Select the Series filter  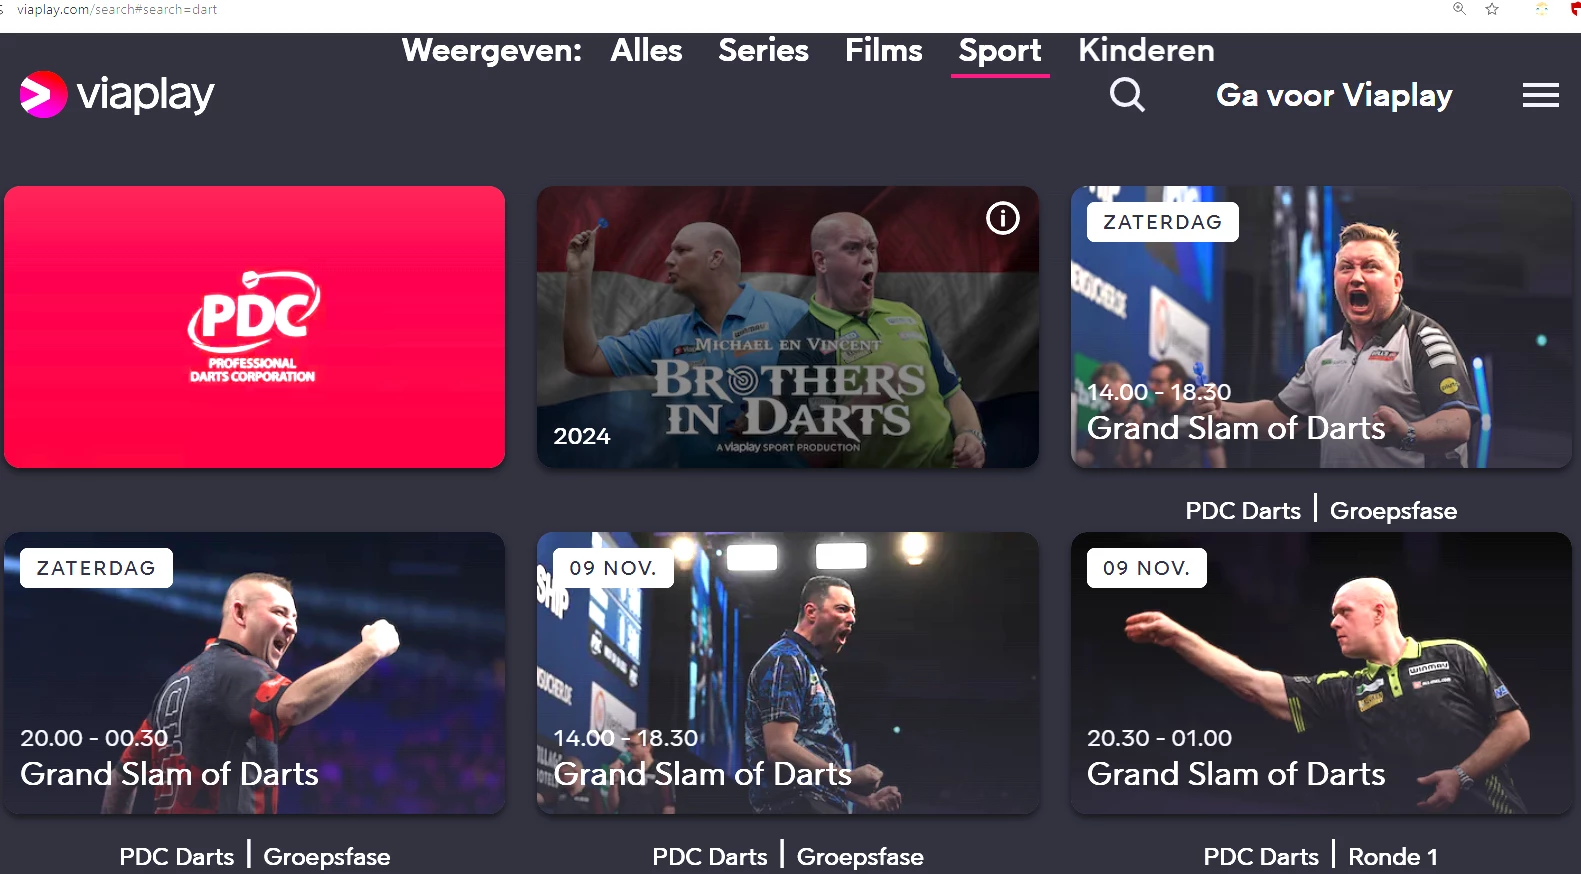tap(763, 50)
